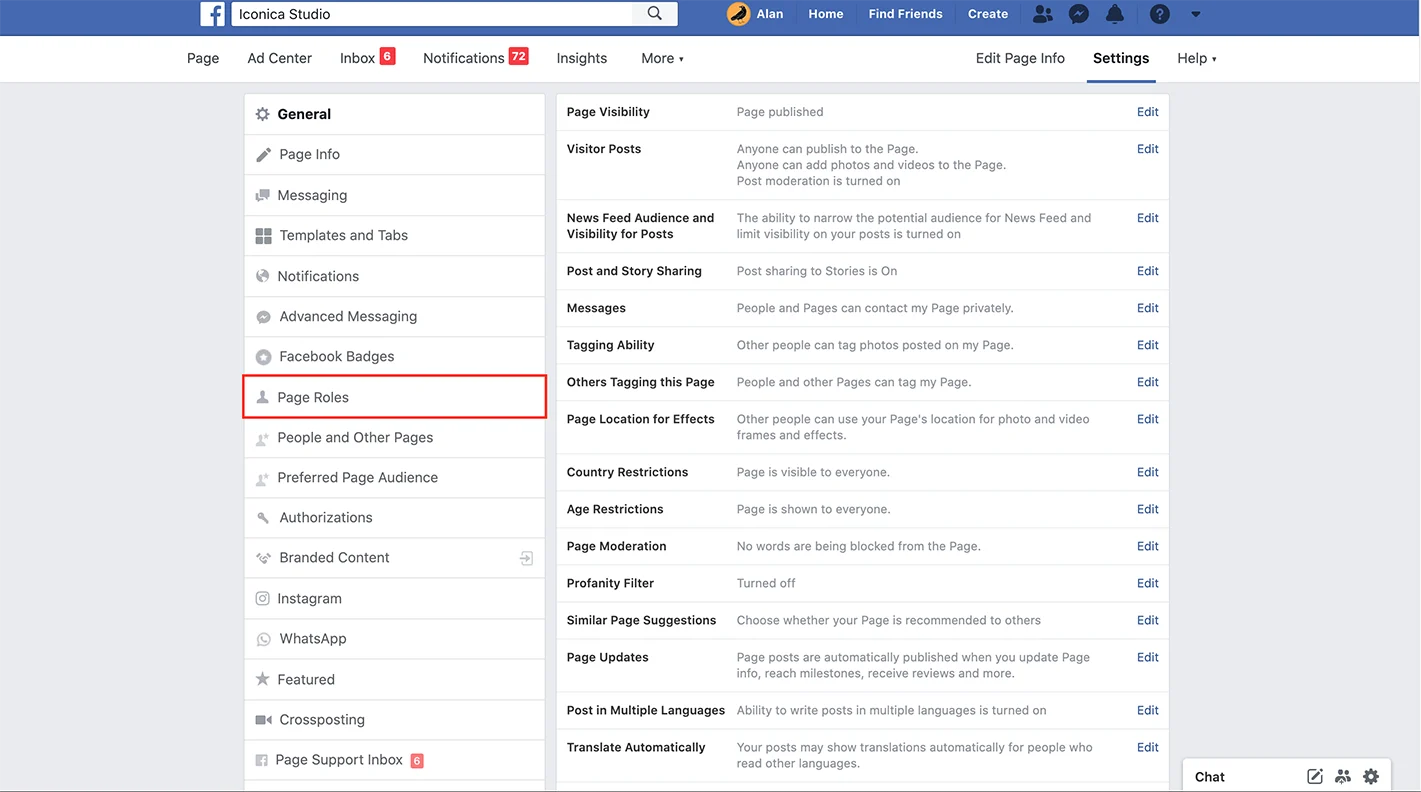Edit the Page Moderation setting
This screenshot has height=792, width=1421.
point(1148,546)
